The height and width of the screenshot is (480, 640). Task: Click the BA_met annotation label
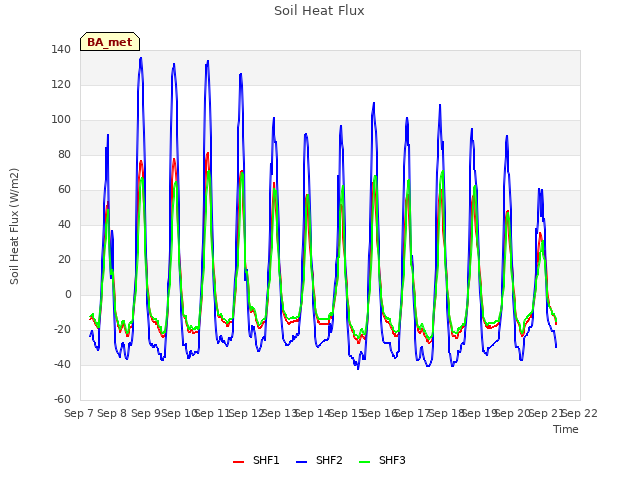click(x=110, y=42)
